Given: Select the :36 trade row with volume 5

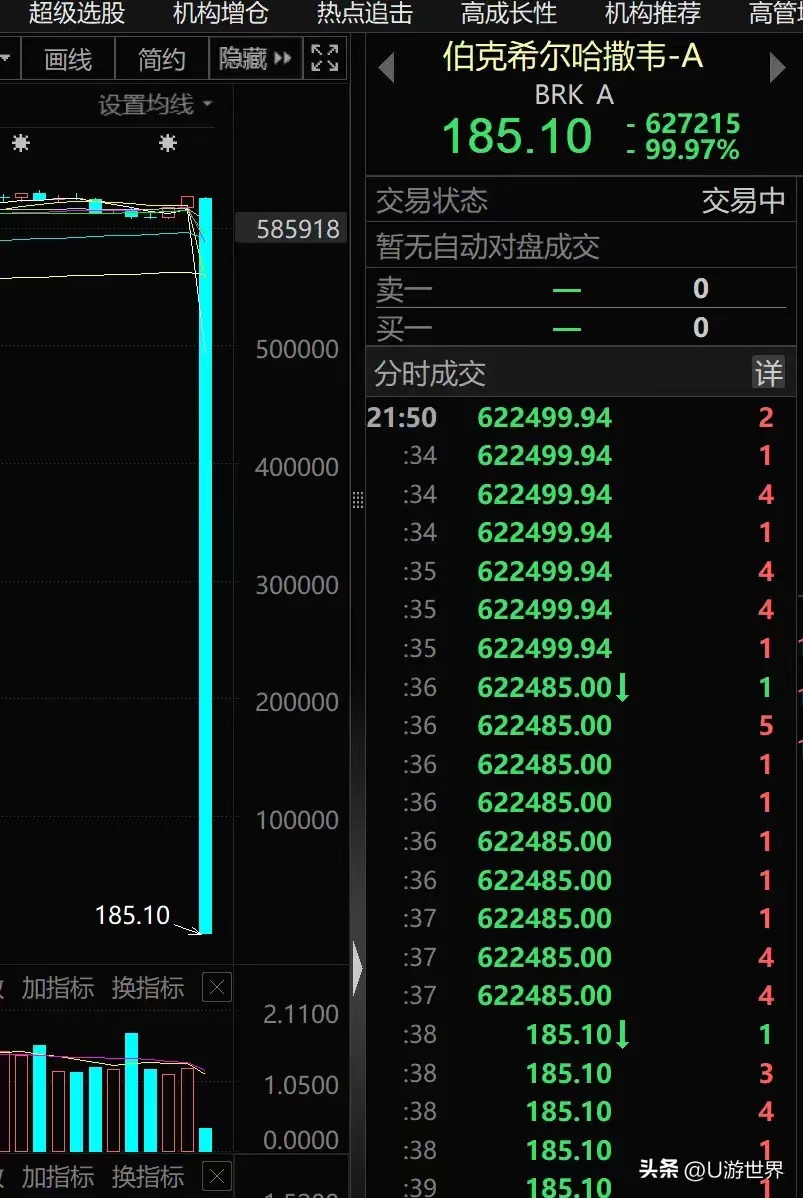Looking at the screenshot, I should [581, 725].
